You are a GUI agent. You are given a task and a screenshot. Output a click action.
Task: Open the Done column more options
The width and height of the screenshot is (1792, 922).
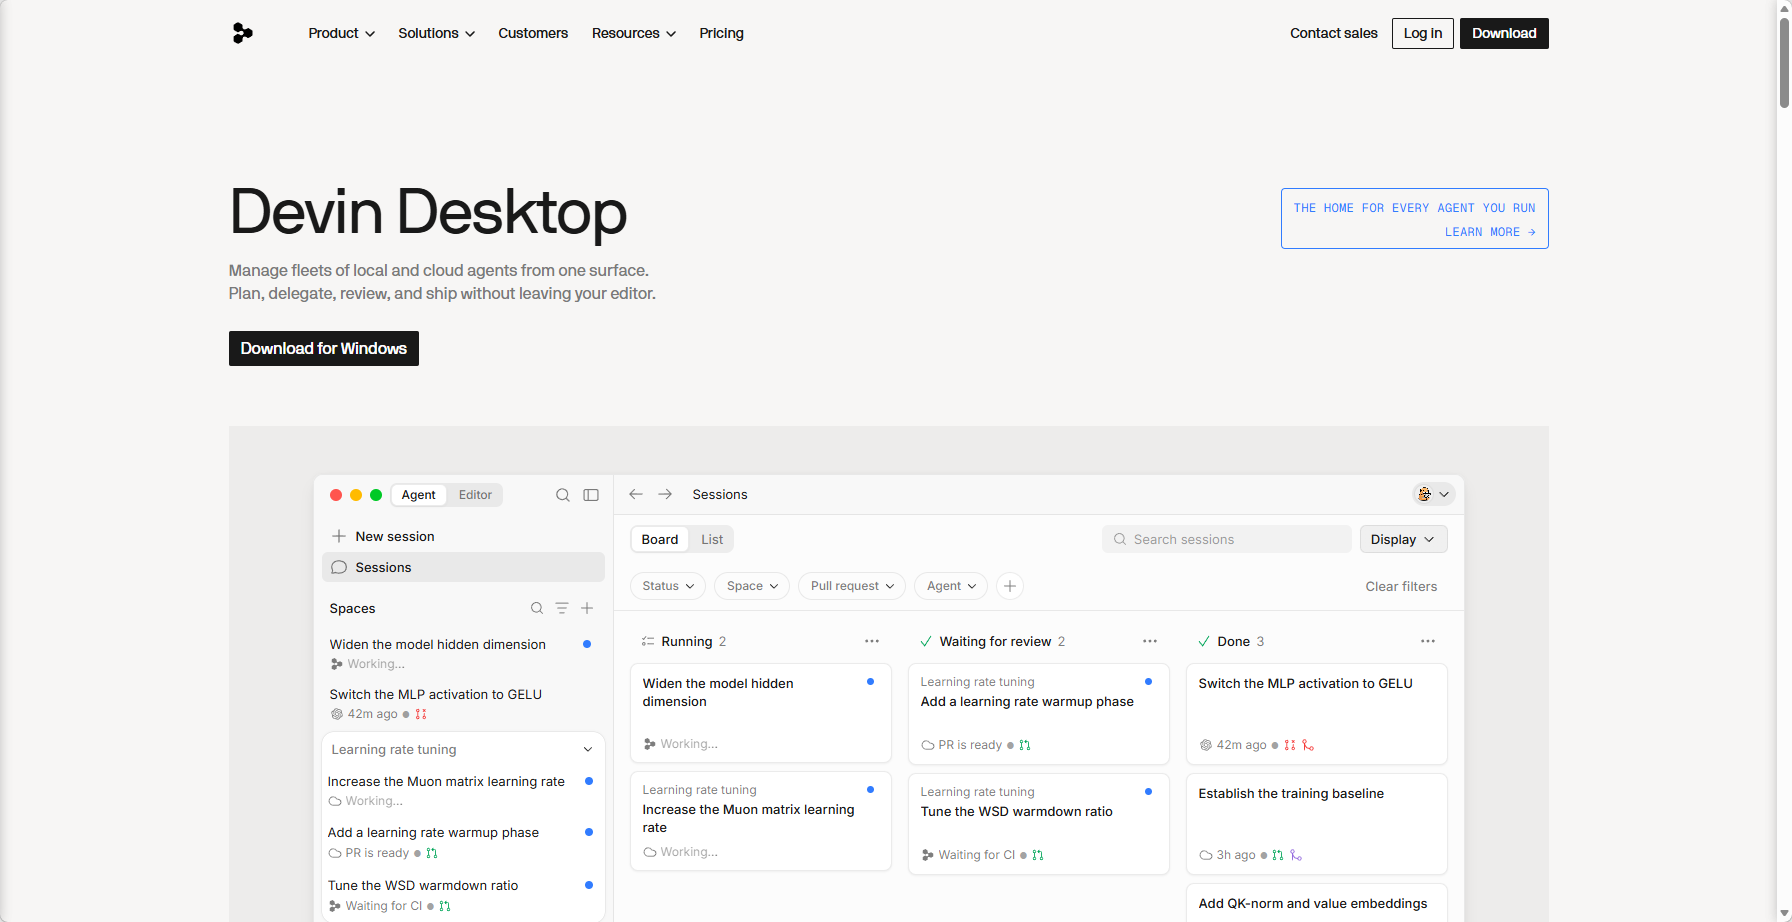coord(1428,641)
